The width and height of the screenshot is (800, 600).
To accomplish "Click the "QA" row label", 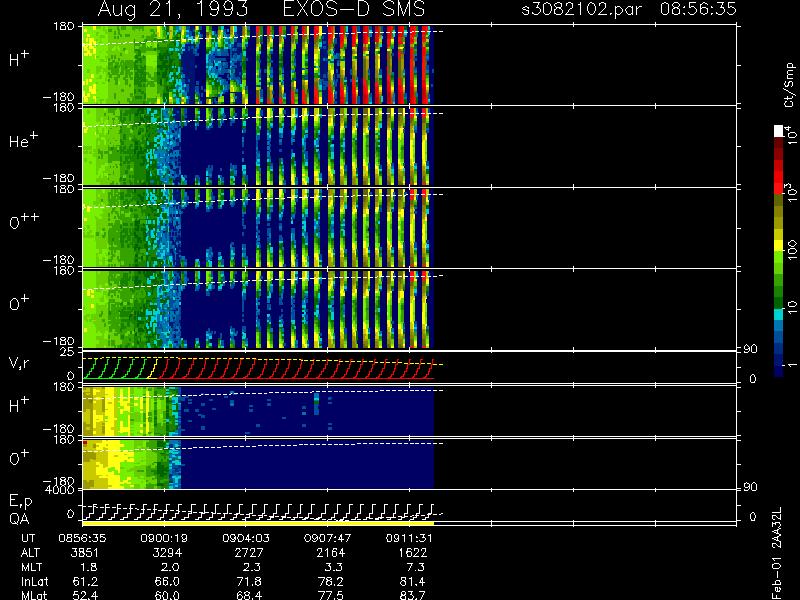I will click(19, 519).
